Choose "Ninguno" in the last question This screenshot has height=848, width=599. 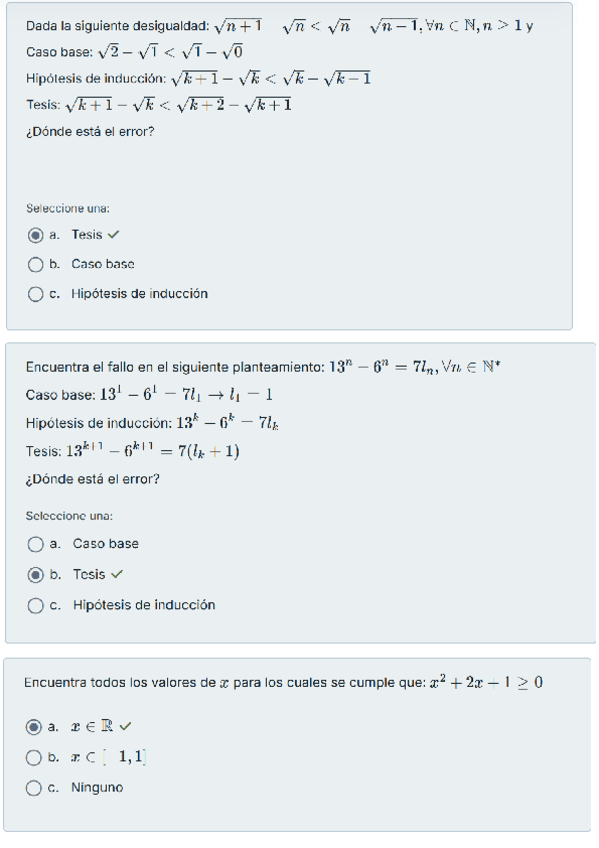[35, 787]
